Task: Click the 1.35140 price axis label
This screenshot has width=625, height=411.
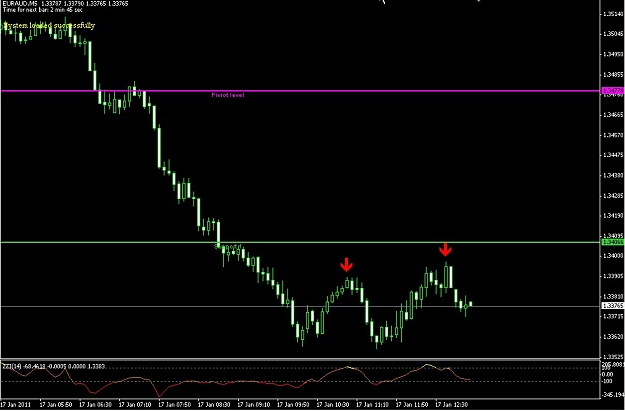Action: pos(613,14)
